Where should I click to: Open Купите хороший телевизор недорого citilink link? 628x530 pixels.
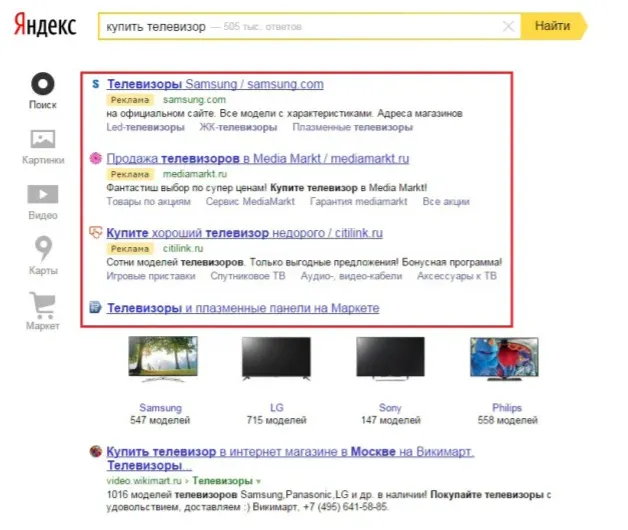coord(244,233)
